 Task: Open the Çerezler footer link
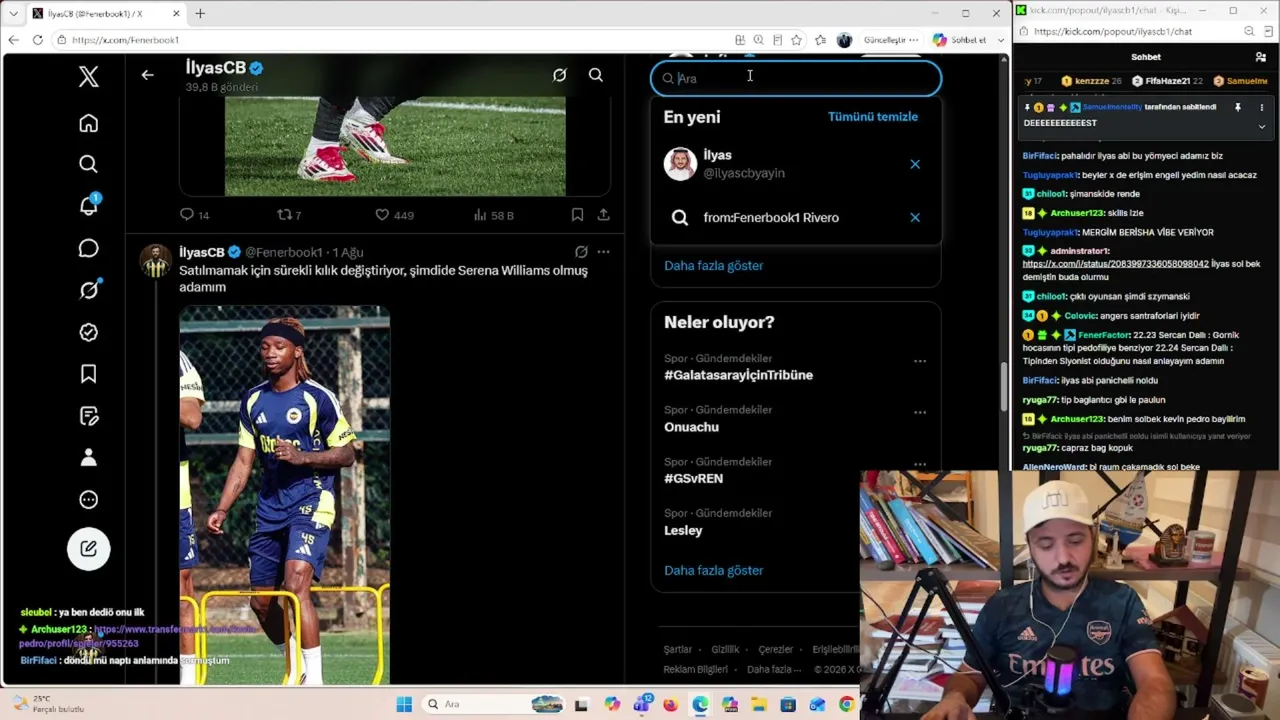(776, 650)
